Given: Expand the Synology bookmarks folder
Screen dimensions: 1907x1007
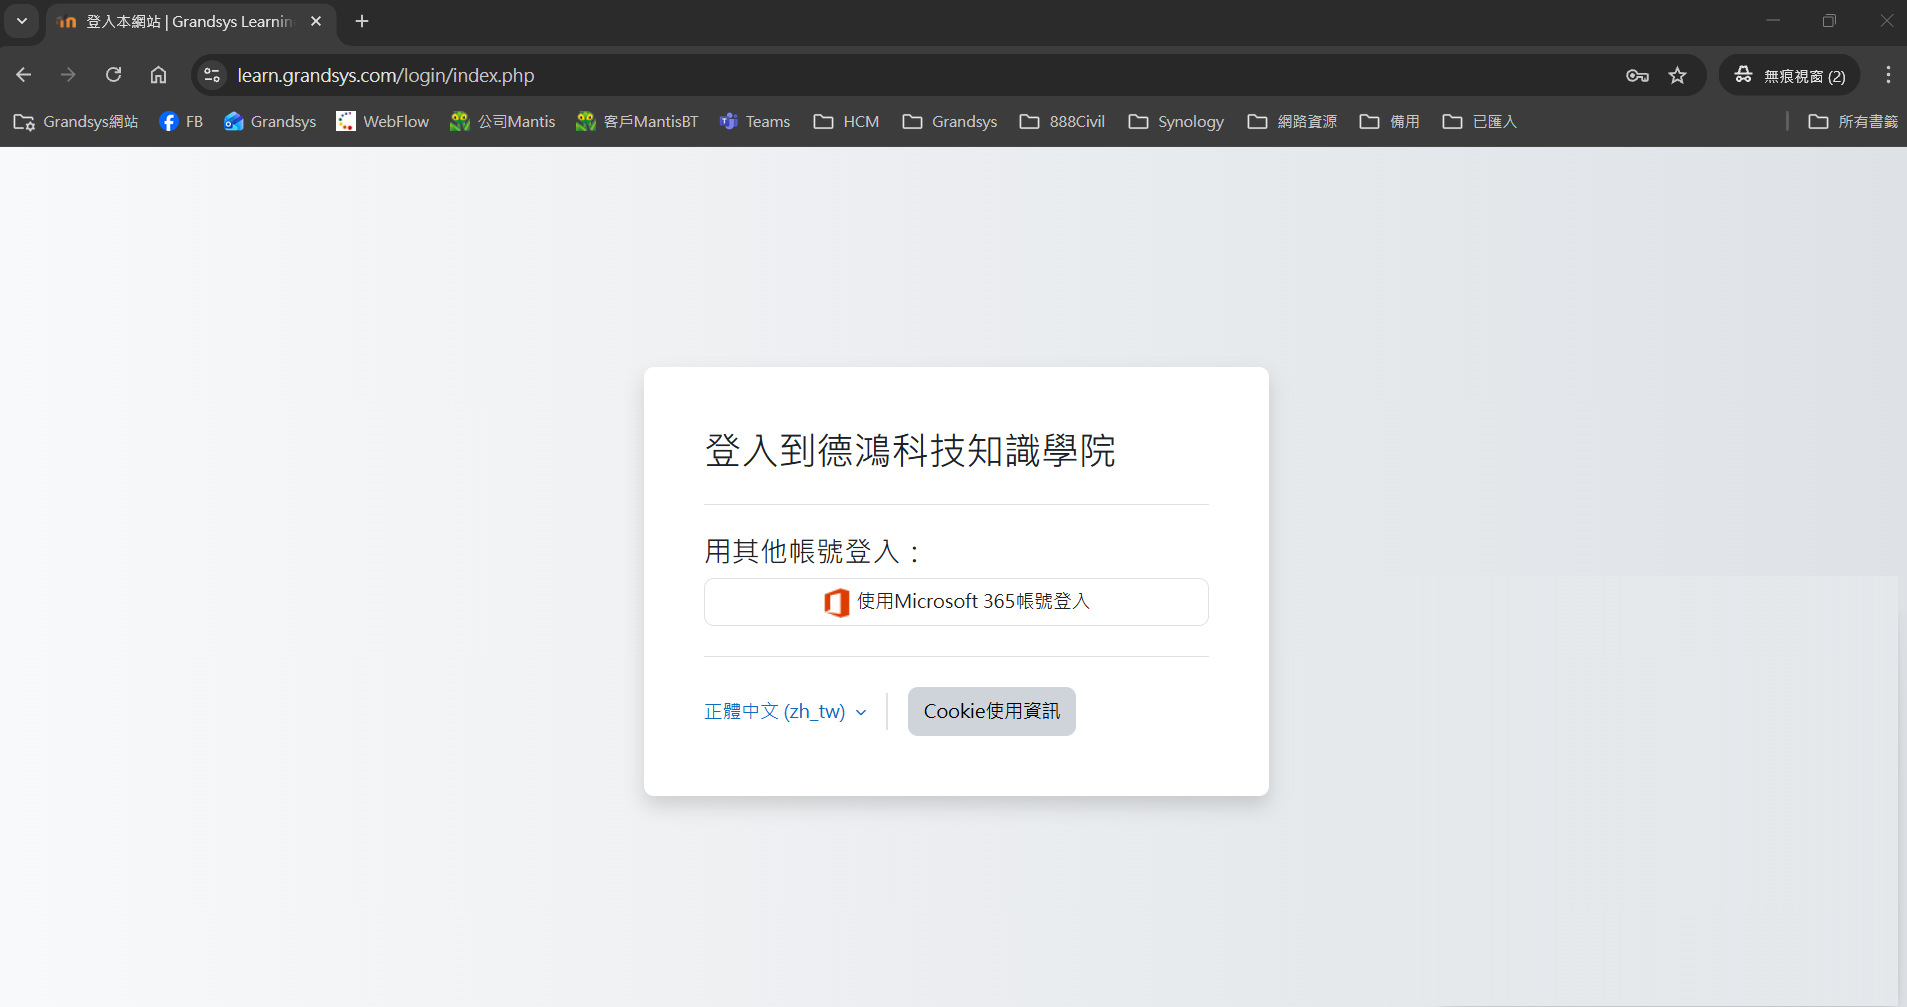Looking at the screenshot, I should pos(1175,121).
